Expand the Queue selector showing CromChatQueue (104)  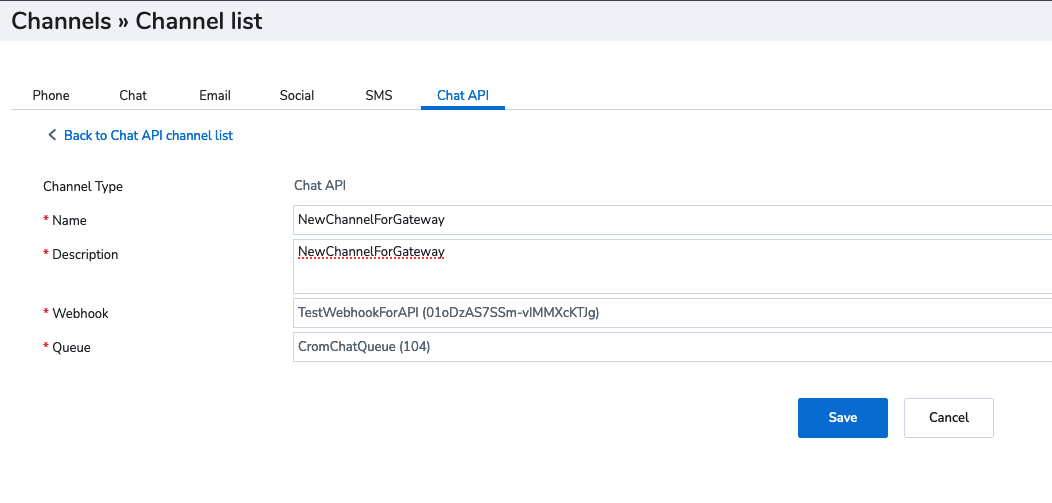click(x=670, y=347)
